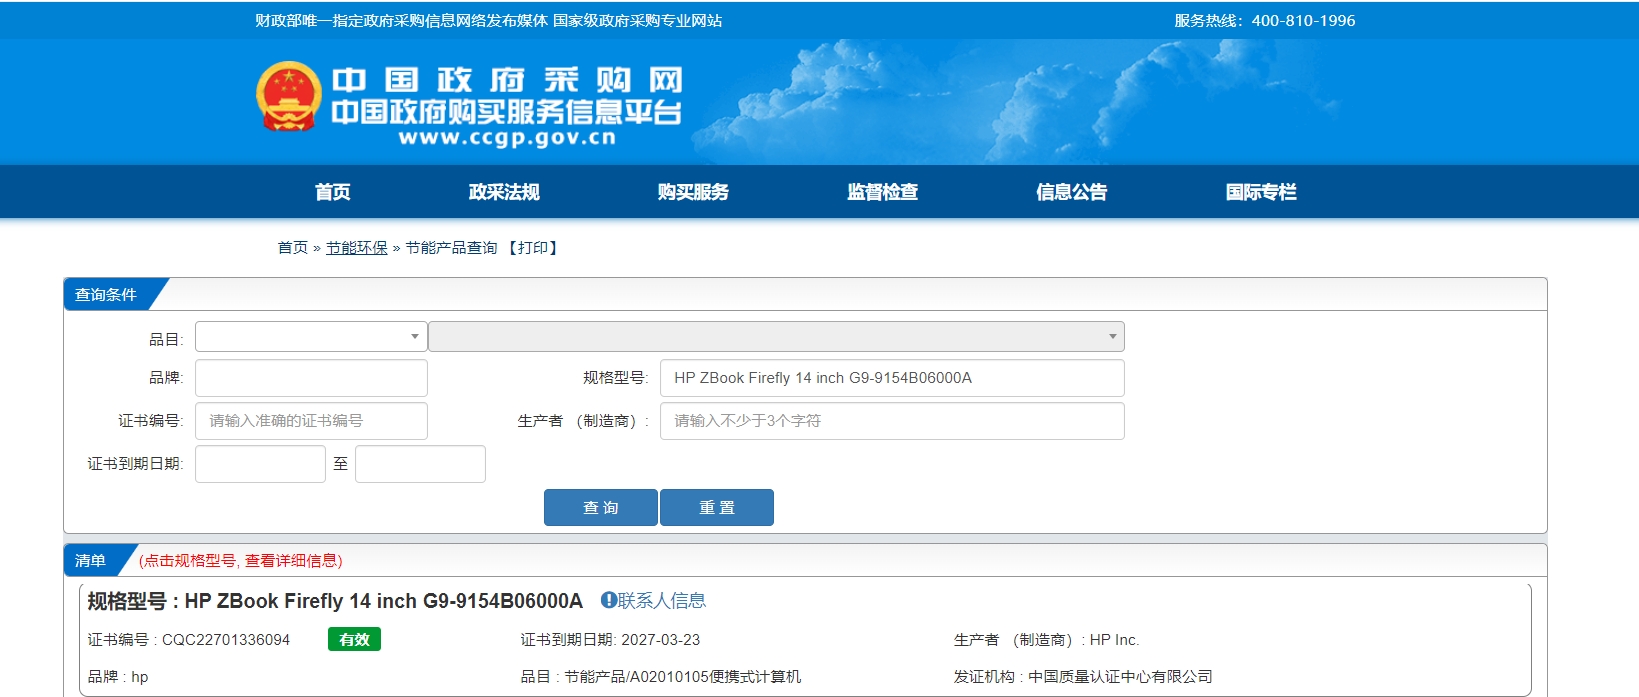The image size is (1639, 697).
Task: Click the www.ccgp.gov.cn site address banner
Action: pos(507,138)
